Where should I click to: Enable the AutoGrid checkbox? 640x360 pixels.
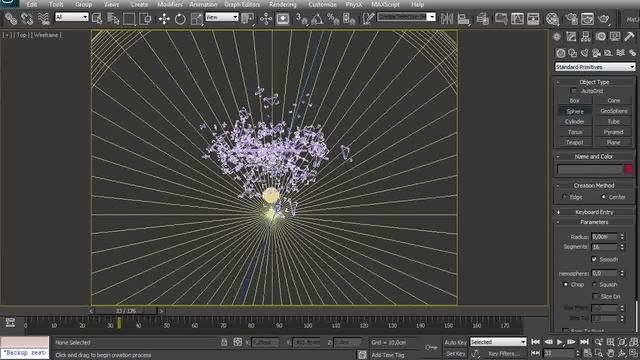click(x=573, y=91)
